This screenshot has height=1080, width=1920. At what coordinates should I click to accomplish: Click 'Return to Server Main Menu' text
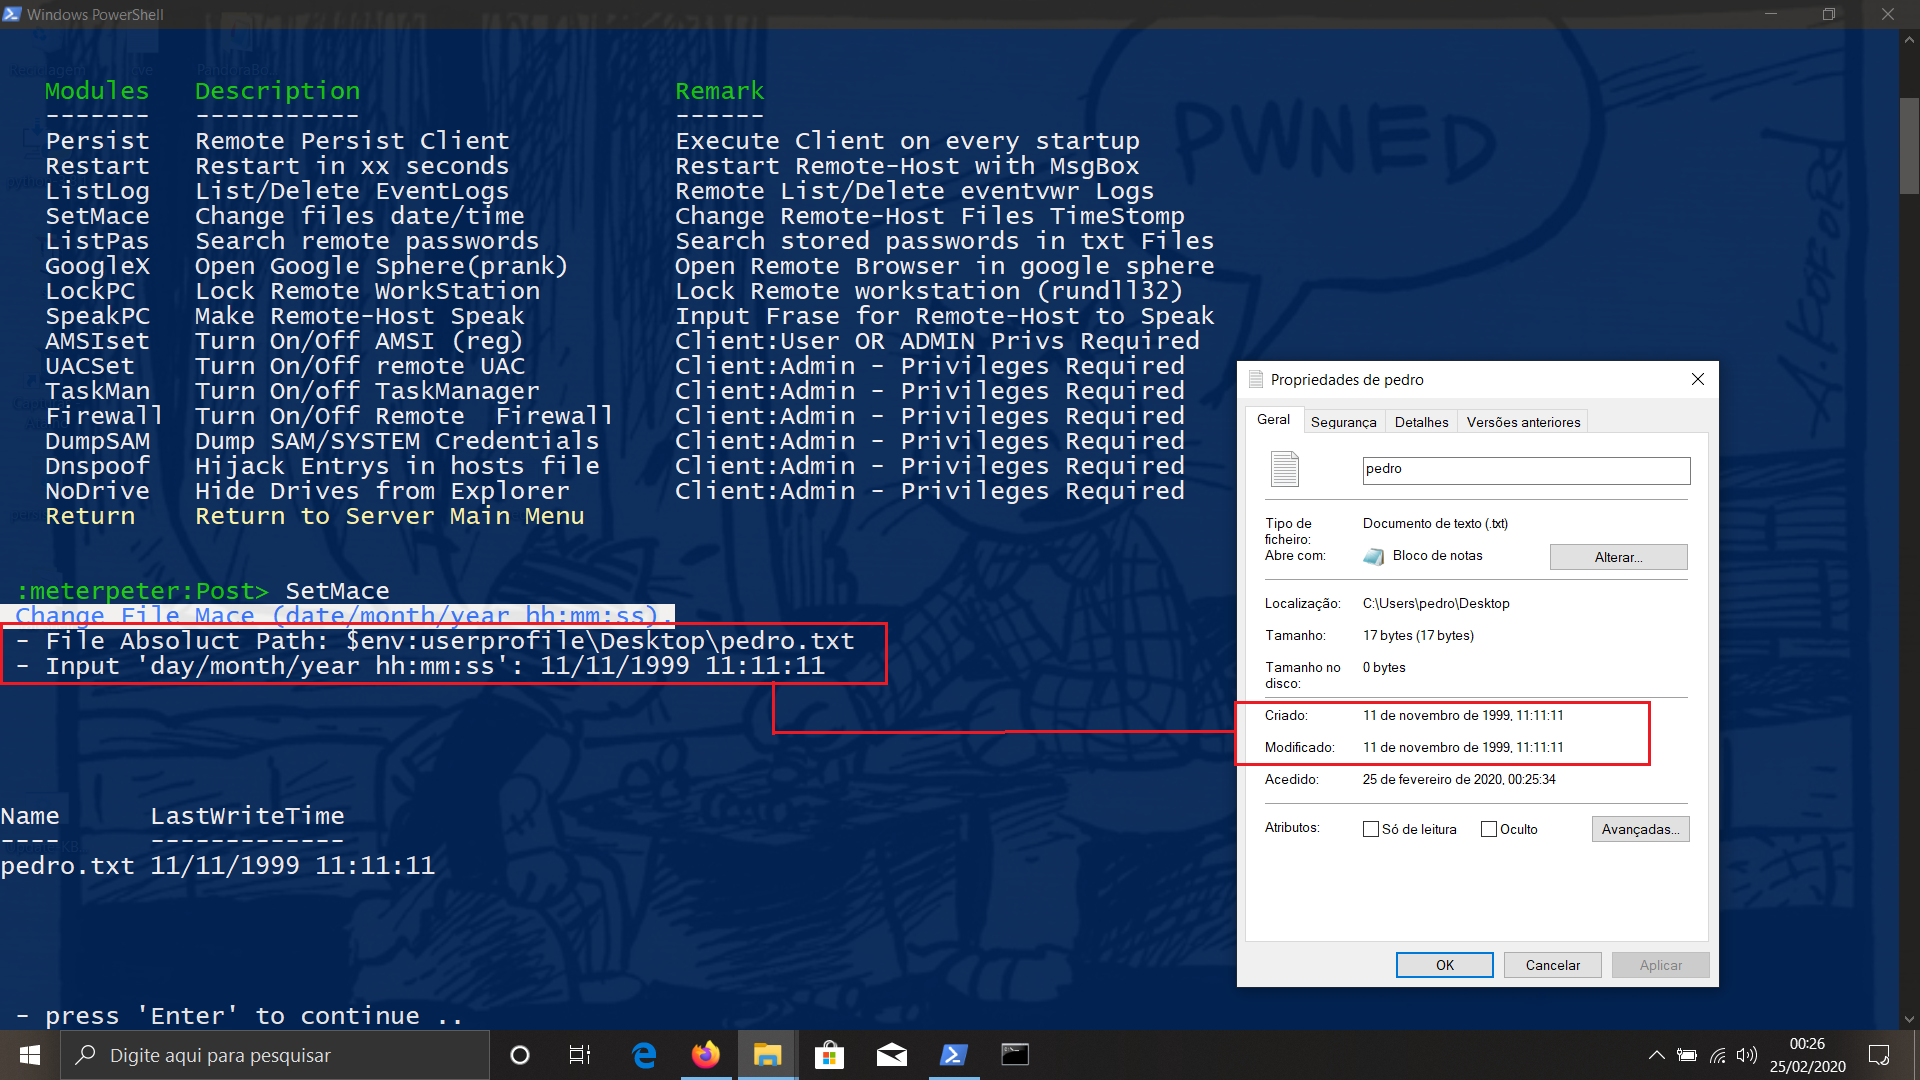[x=390, y=516]
